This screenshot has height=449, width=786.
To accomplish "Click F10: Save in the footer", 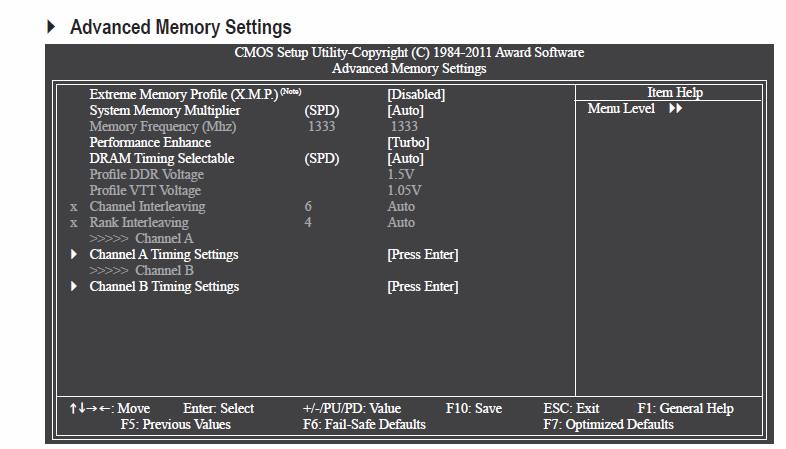I will pyautogui.click(x=474, y=408).
